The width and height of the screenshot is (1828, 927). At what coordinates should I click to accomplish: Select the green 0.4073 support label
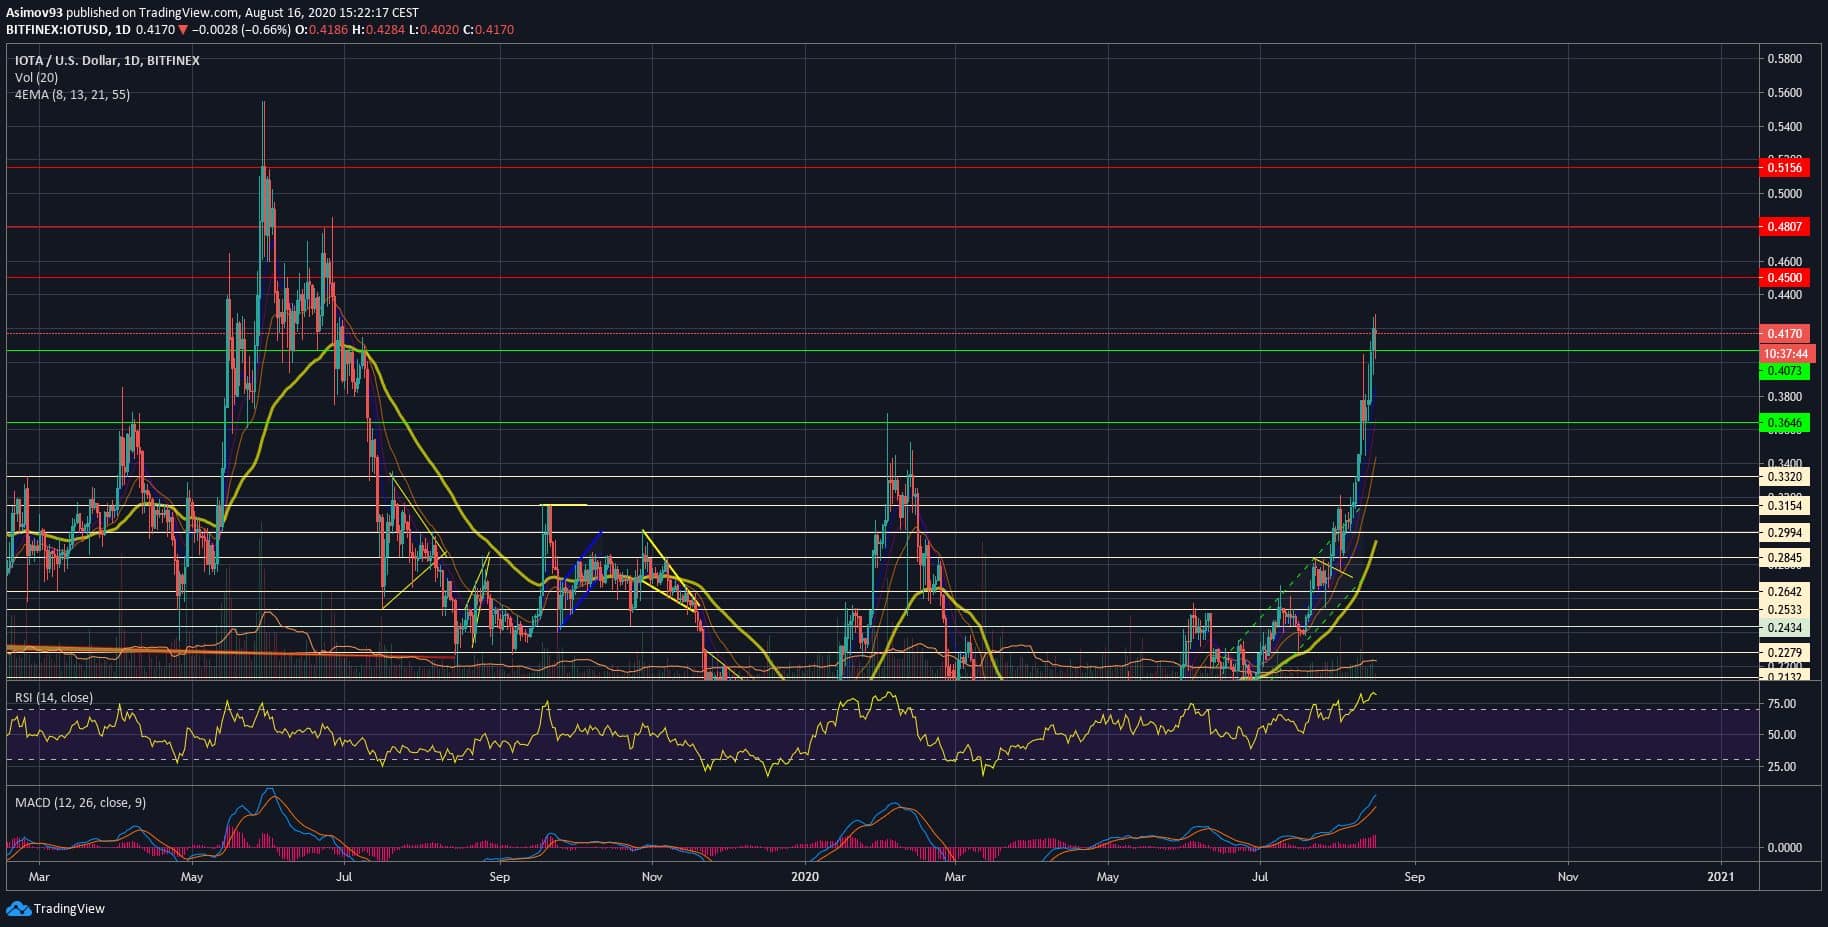click(x=1784, y=371)
